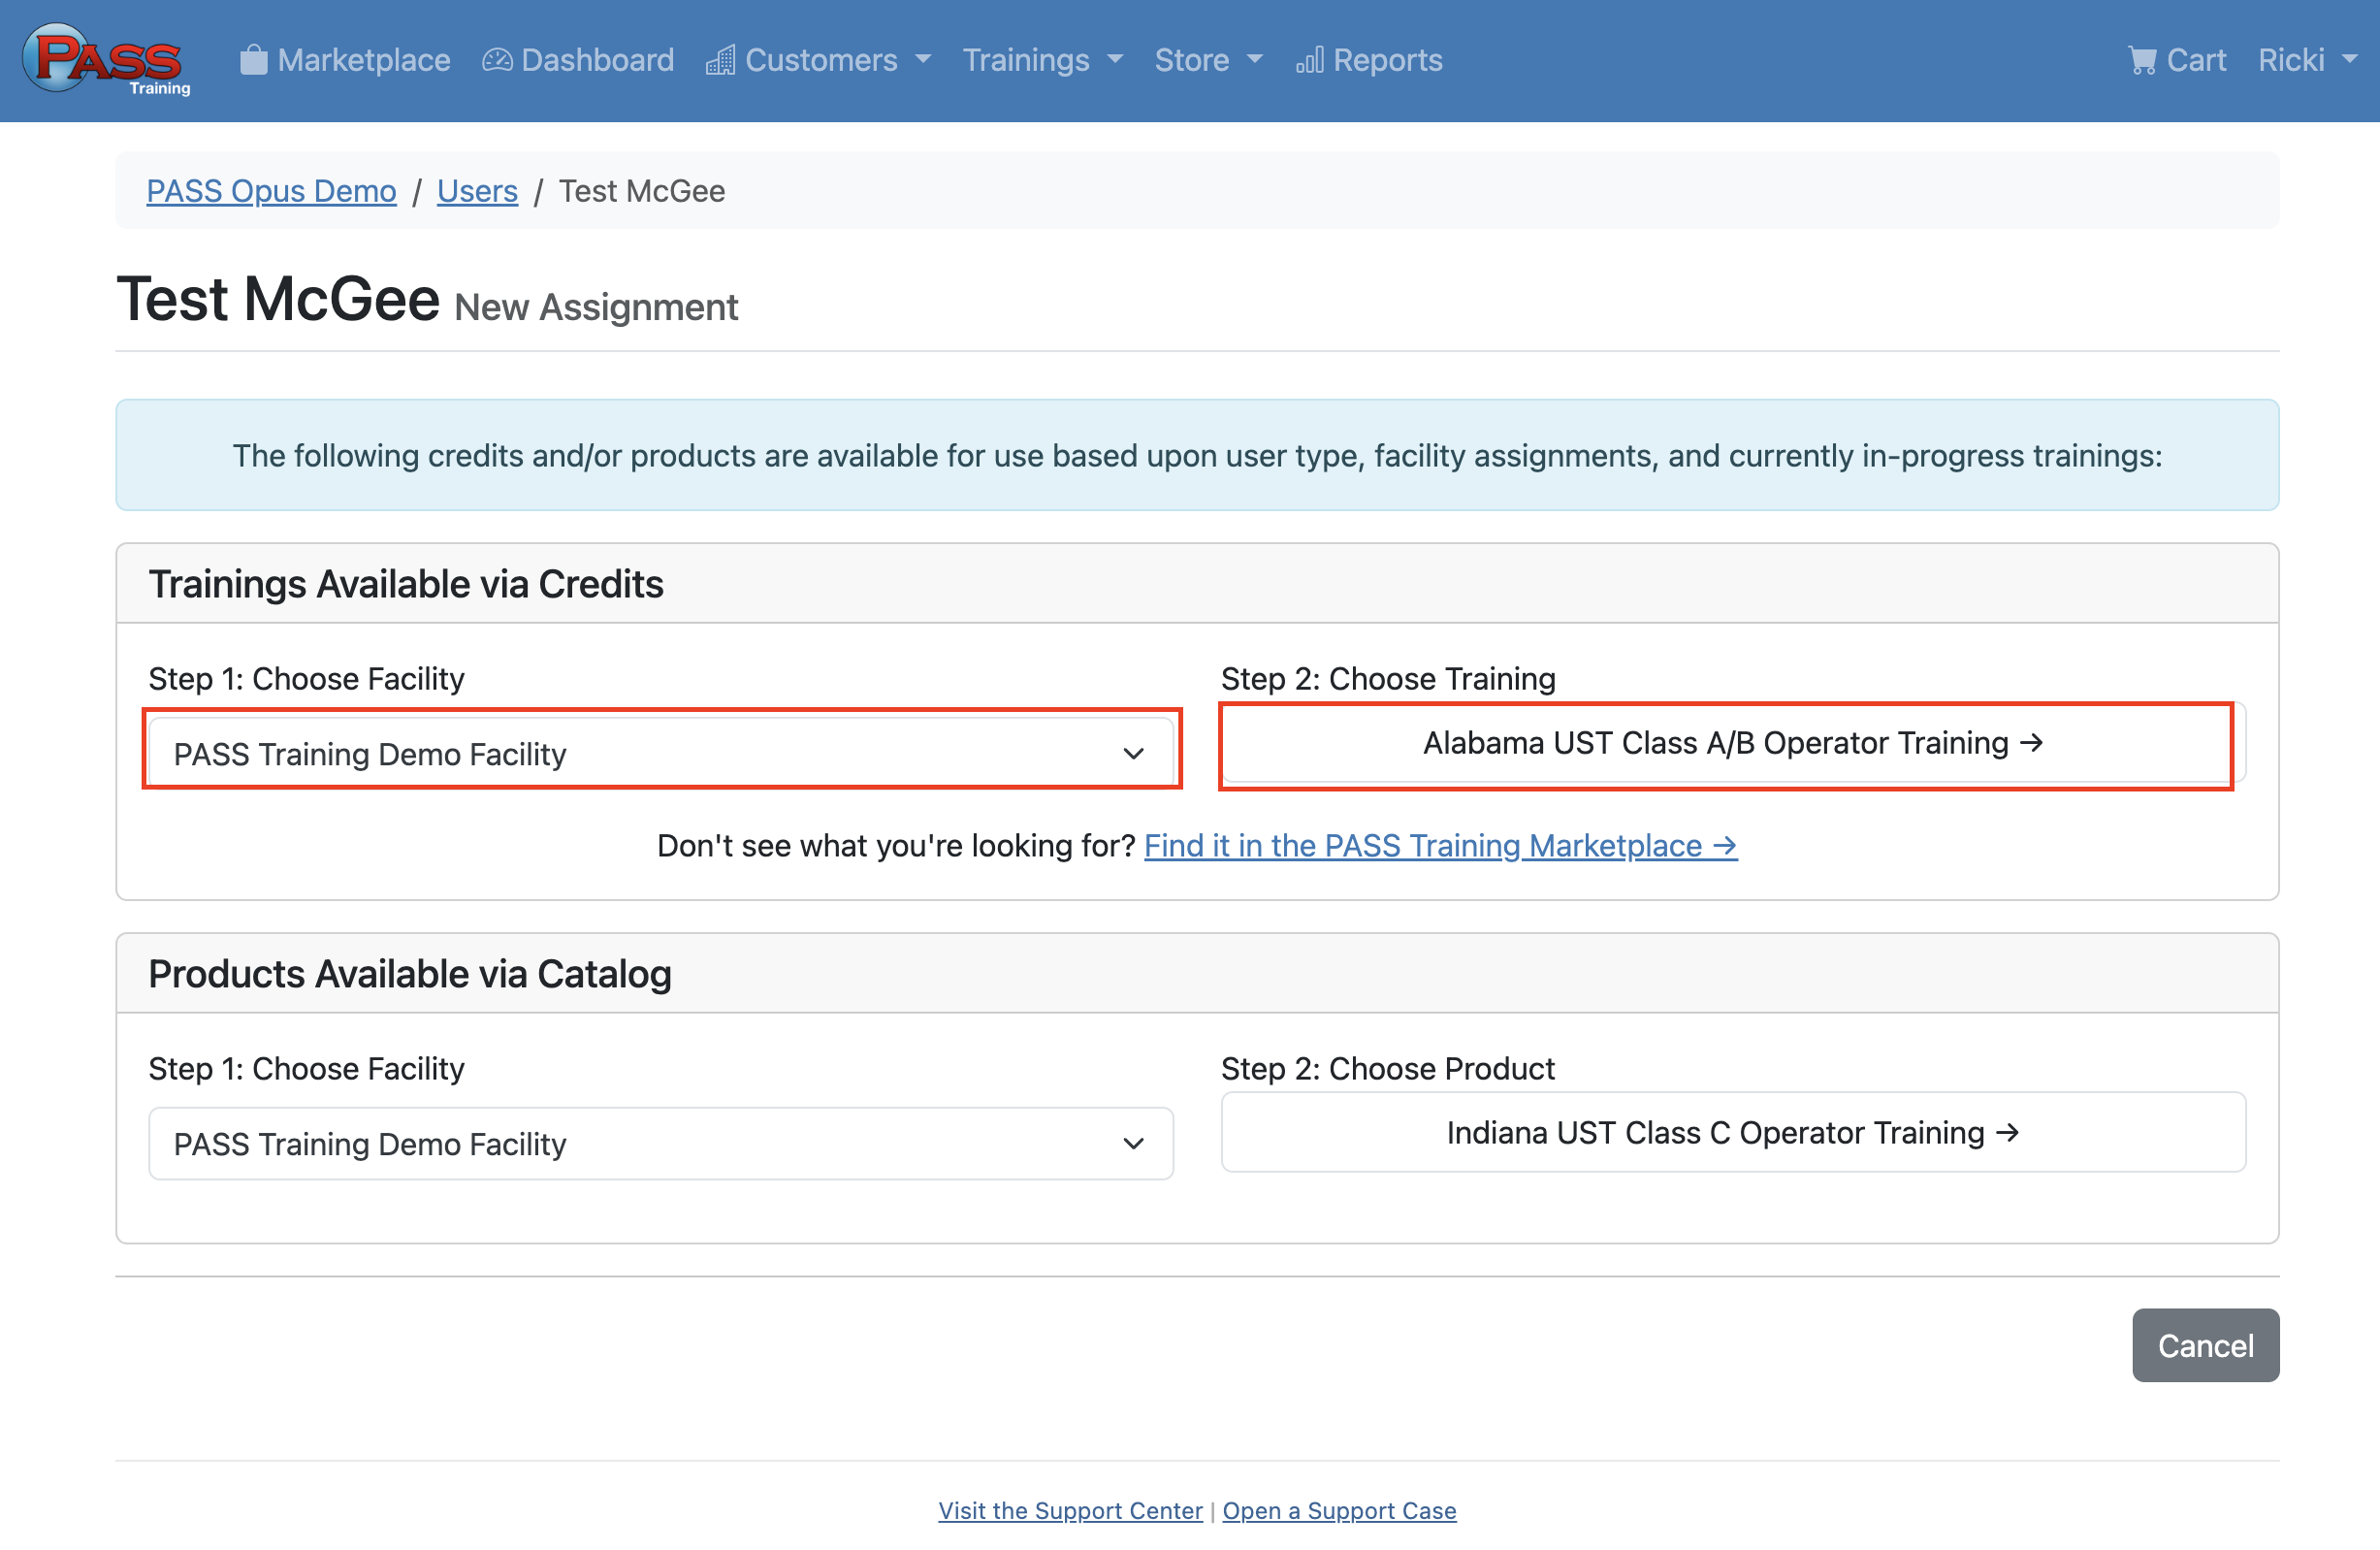The width and height of the screenshot is (2380, 1550).
Task: Select Indiana UST Class C Operator Training
Action: pyautogui.click(x=1731, y=1132)
